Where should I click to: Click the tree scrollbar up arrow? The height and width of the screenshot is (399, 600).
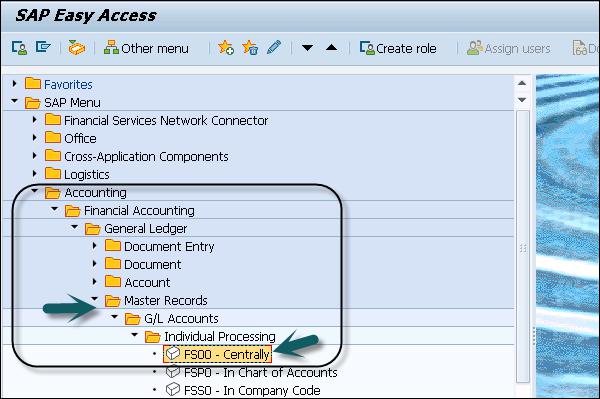(522, 83)
